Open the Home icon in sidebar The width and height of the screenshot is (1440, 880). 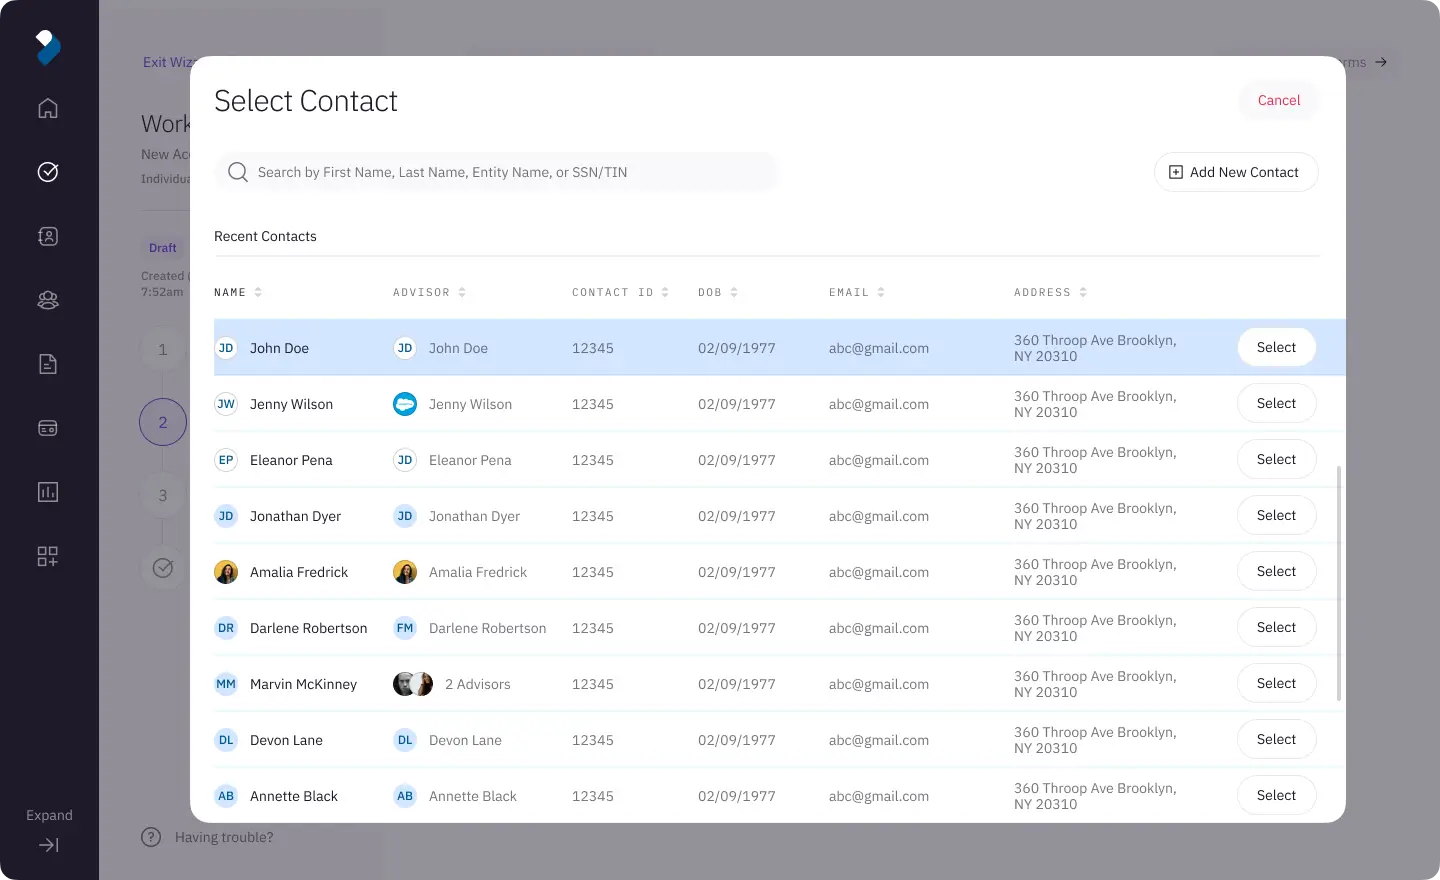coord(48,108)
